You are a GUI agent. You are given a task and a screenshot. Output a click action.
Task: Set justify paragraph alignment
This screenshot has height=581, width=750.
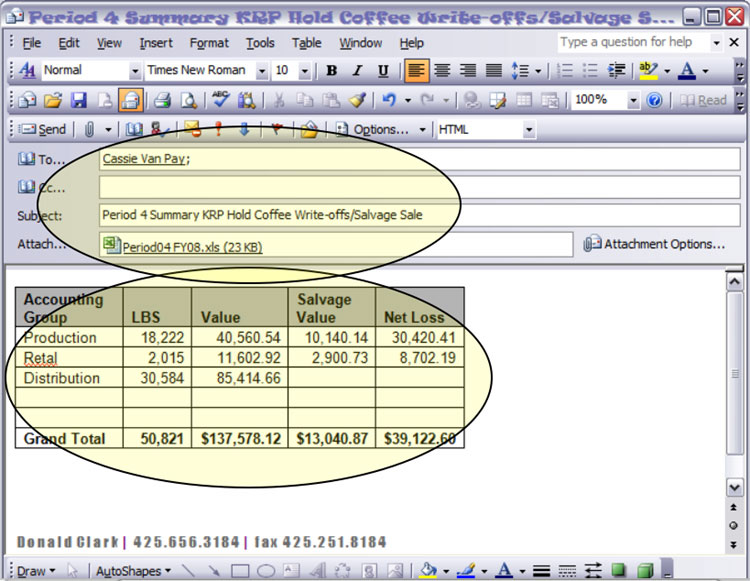point(494,71)
